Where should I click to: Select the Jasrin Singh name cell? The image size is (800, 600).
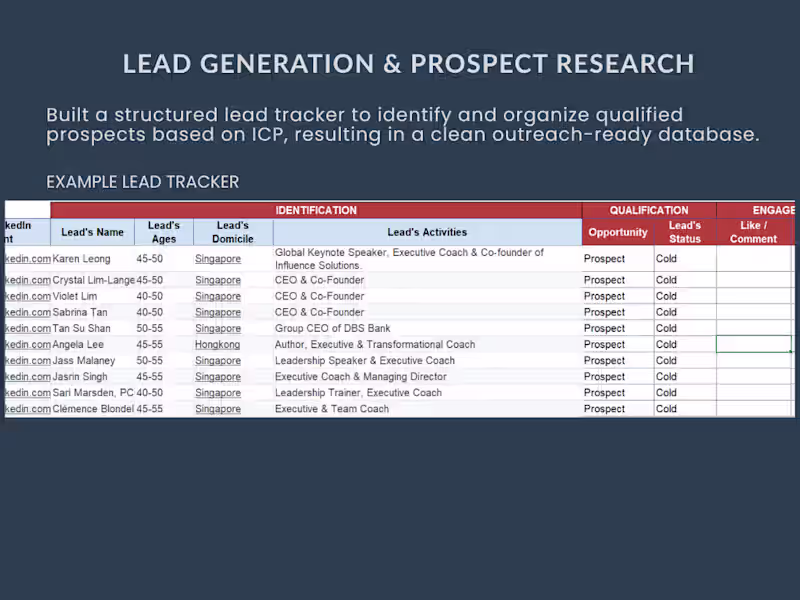92,377
